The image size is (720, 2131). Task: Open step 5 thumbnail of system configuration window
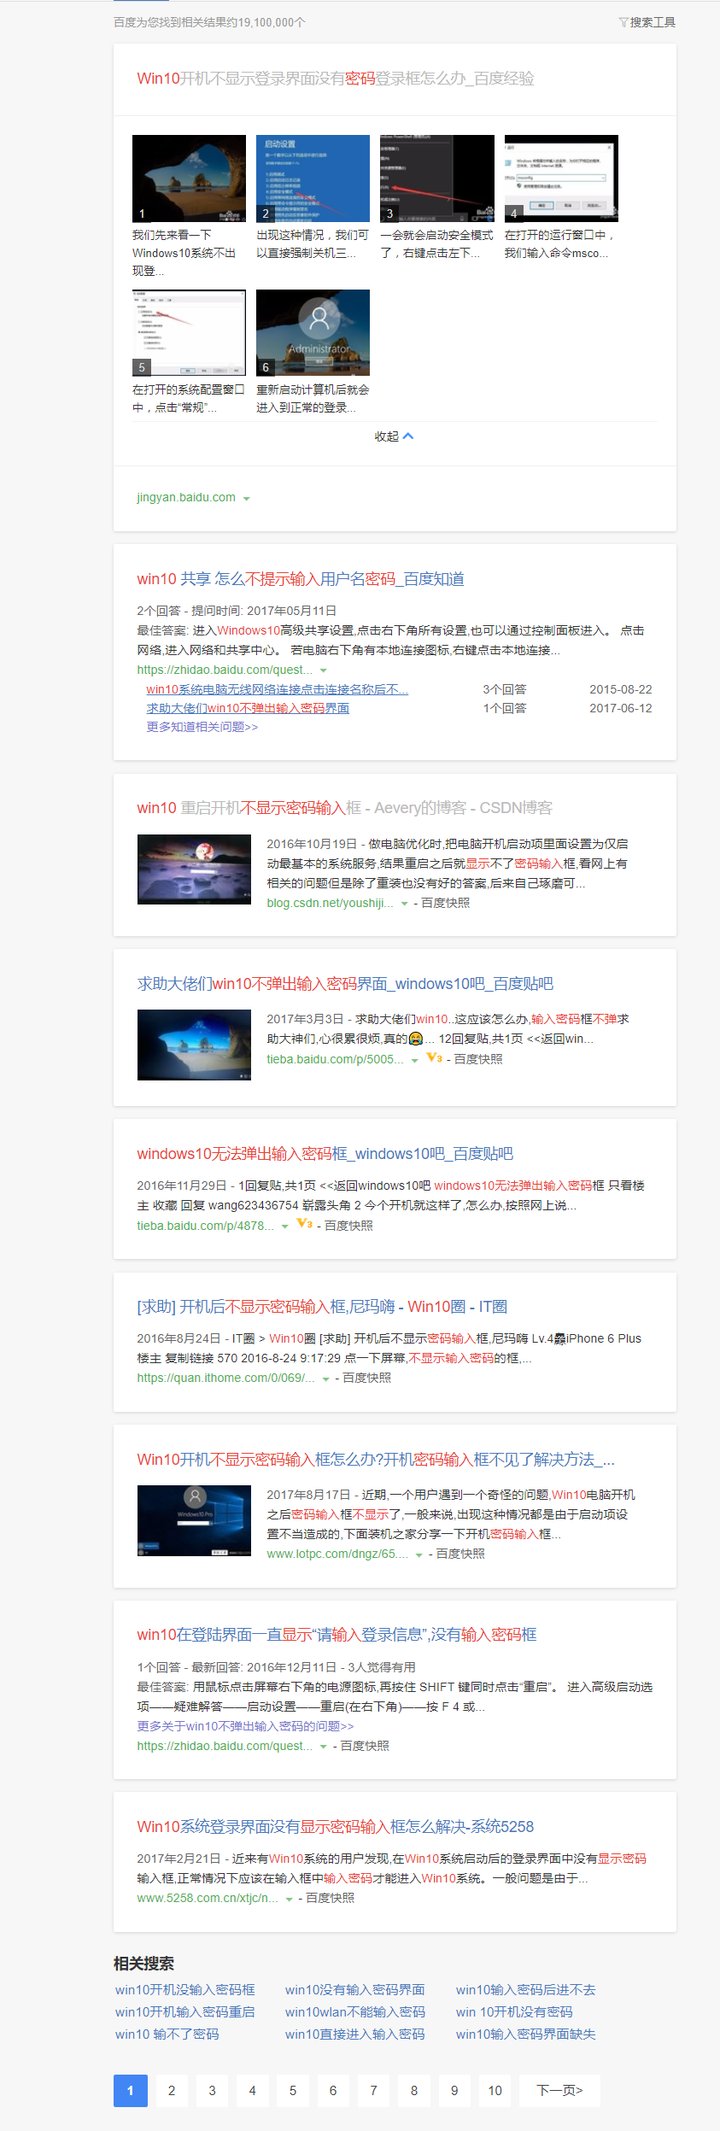(x=189, y=333)
